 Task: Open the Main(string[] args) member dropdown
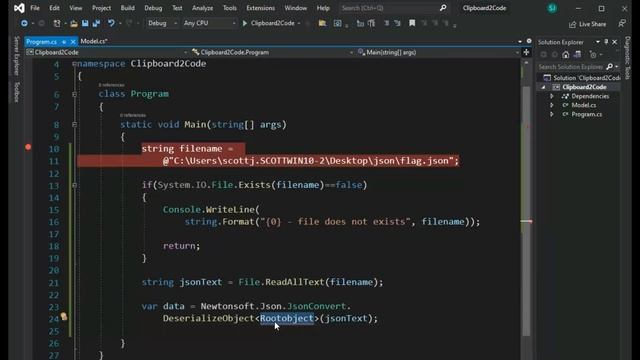(438, 52)
